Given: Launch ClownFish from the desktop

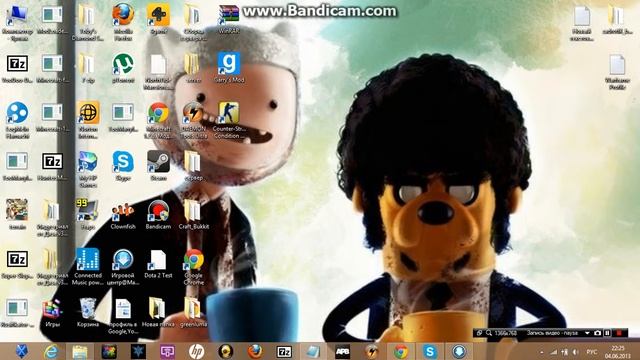Looking at the screenshot, I should tap(123, 215).
